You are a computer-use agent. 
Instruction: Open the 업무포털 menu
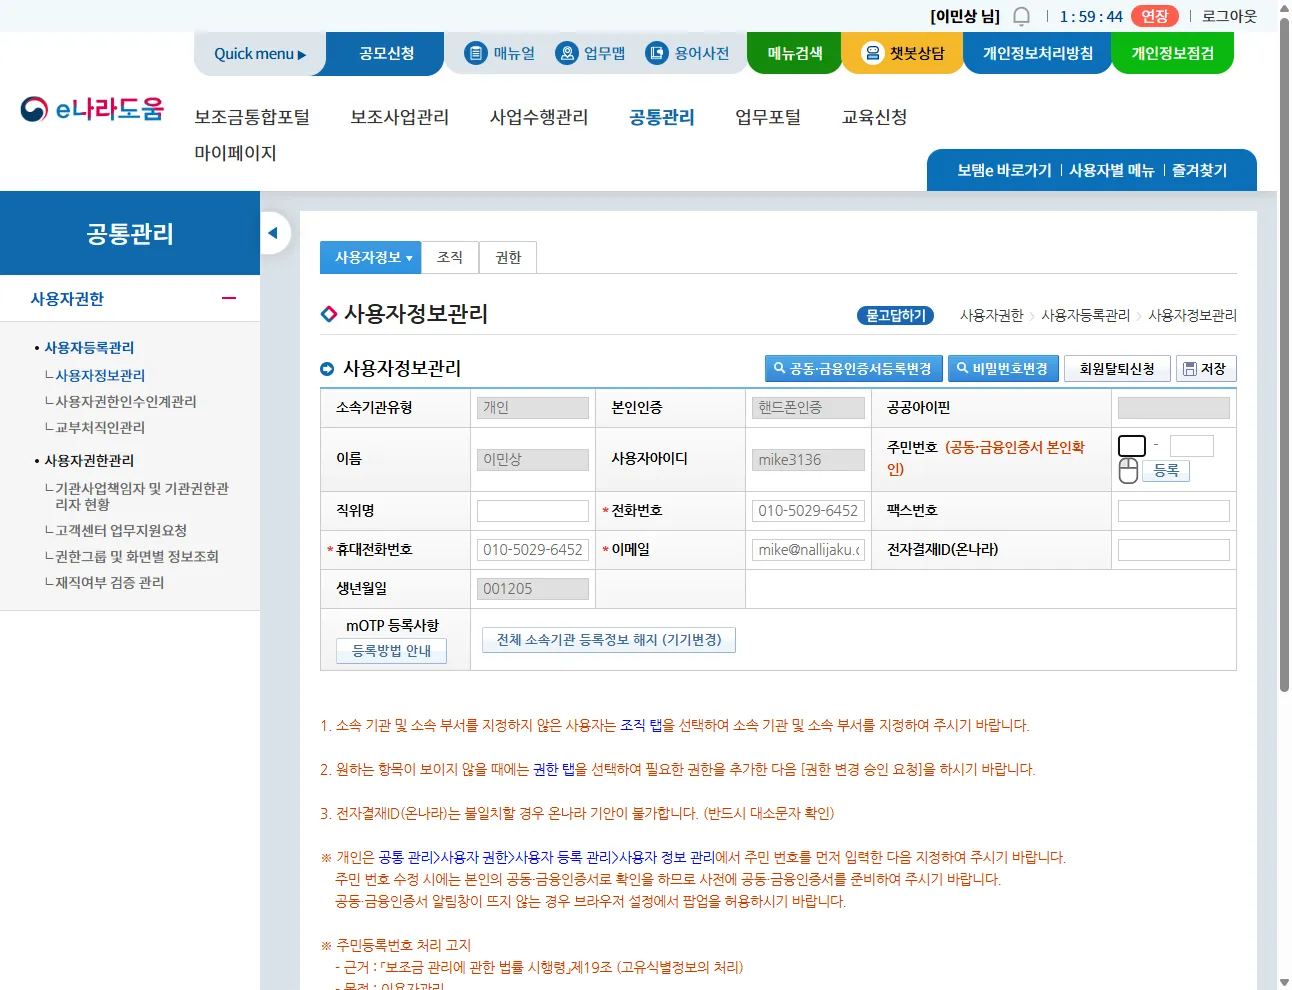pyautogui.click(x=768, y=117)
